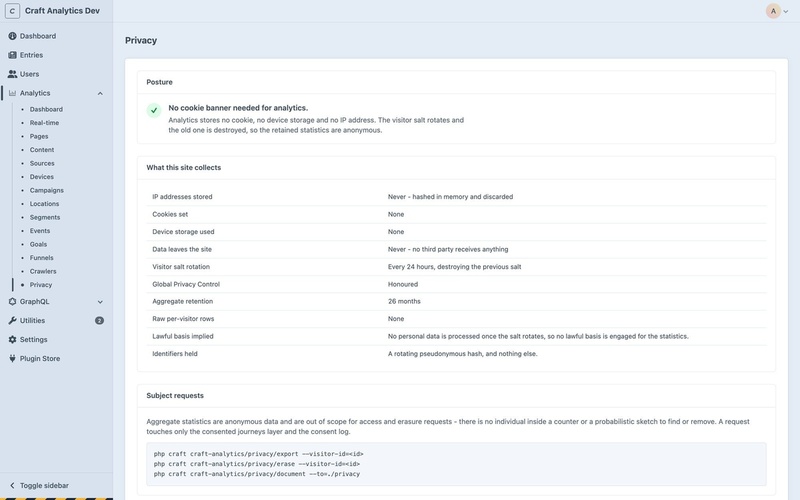Click the Posture section heading
The height and width of the screenshot is (500, 800).
(159, 82)
